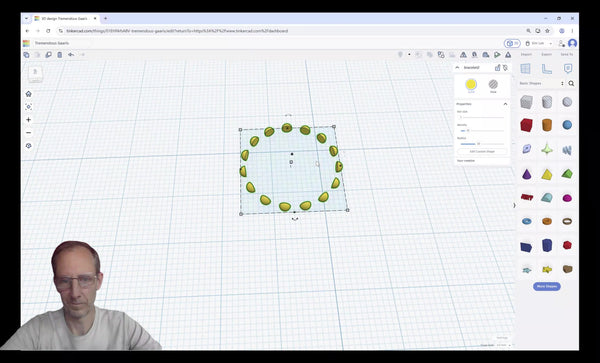
Task: Reload the browser page
Action: (x=48, y=31)
